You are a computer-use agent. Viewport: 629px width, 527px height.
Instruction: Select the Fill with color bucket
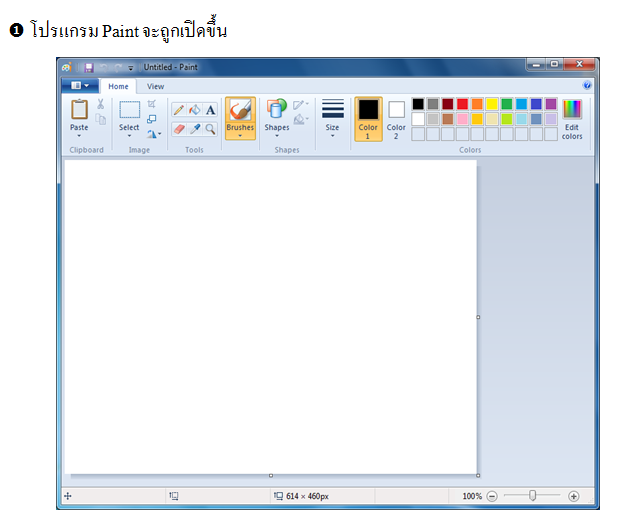coord(195,109)
